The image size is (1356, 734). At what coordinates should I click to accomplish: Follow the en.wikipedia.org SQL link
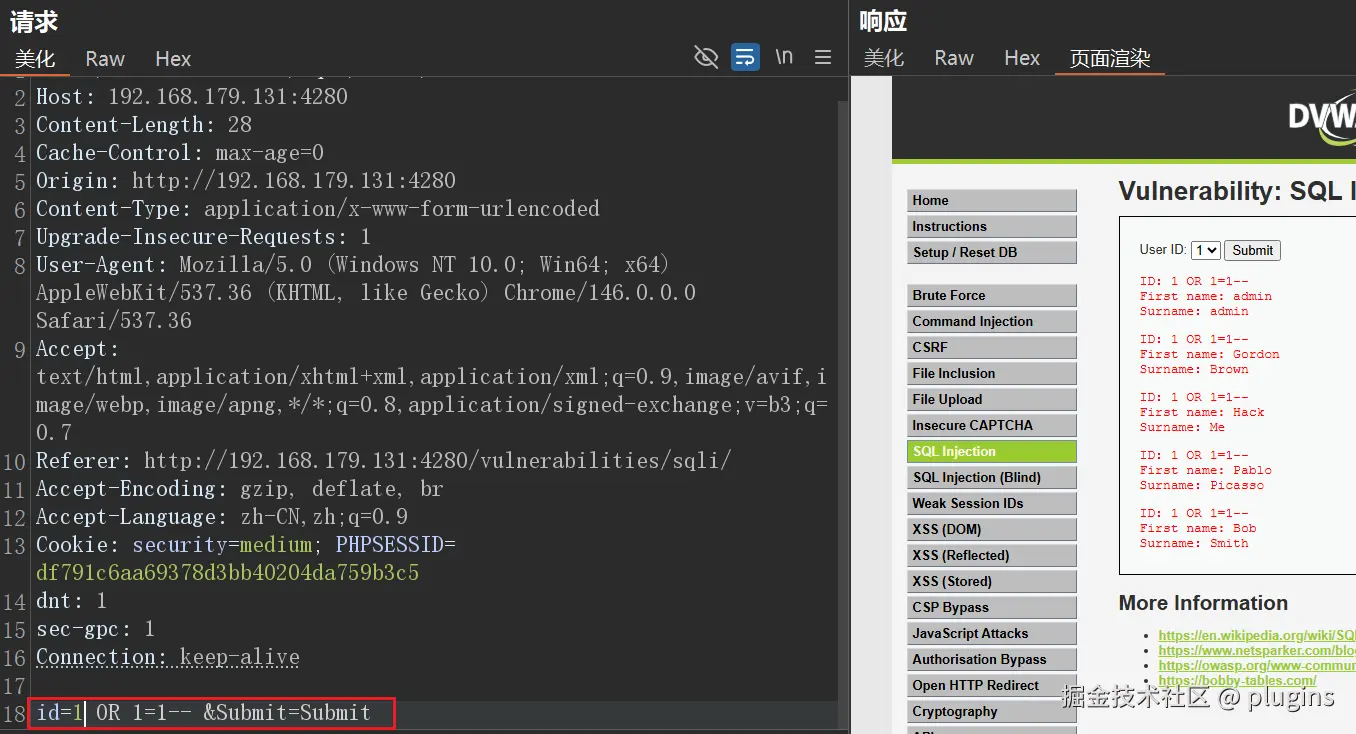[x=1257, y=635]
